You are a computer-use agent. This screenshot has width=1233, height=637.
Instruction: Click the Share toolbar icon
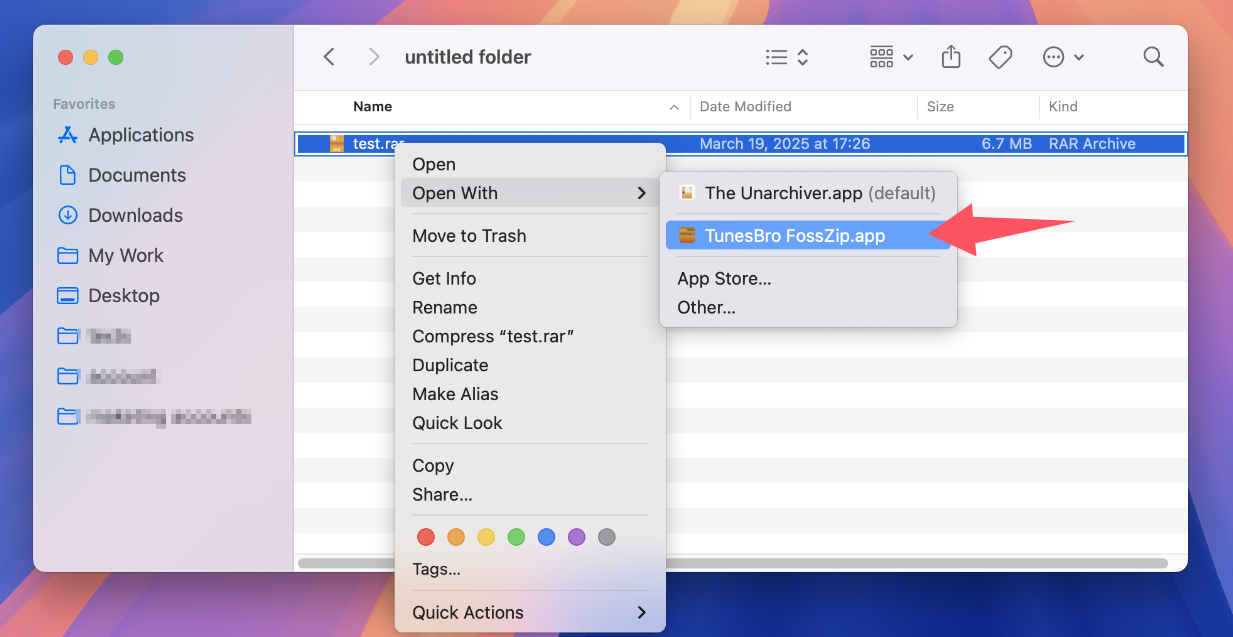coord(951,57)
